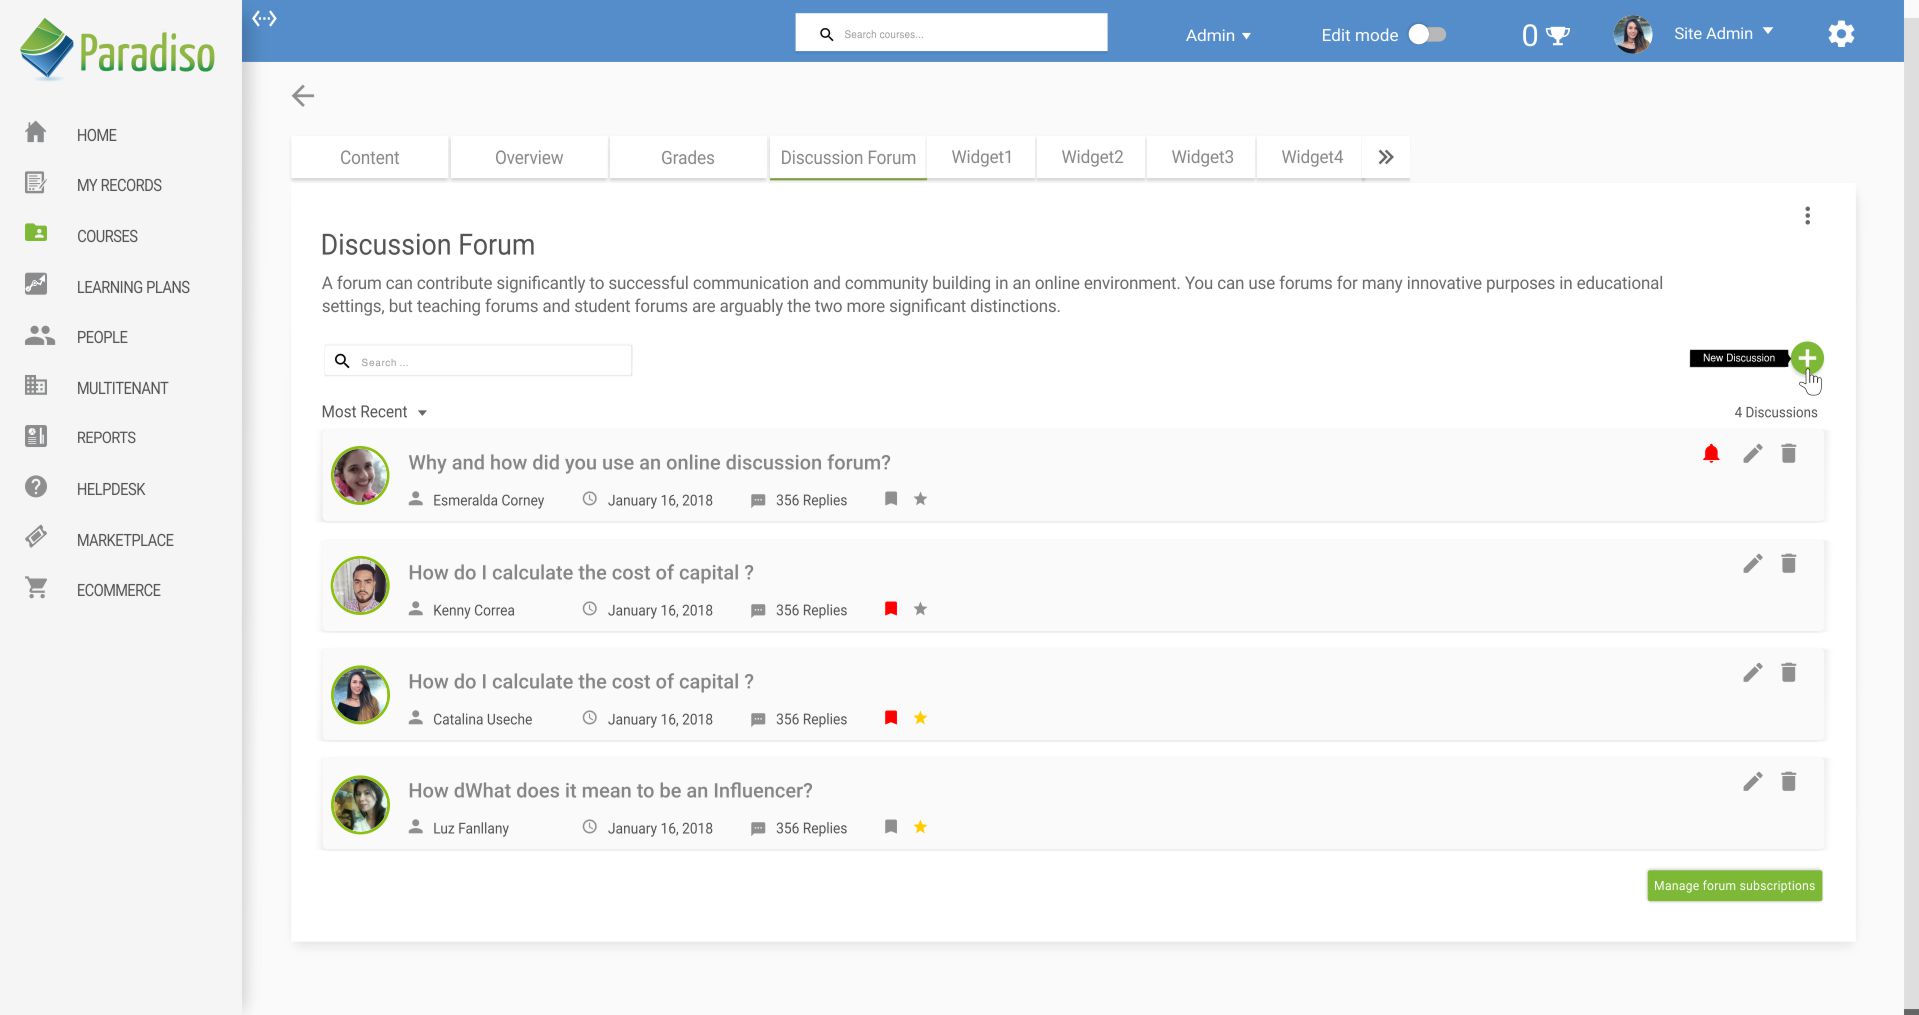The width and height of the screenshot is (1919, 1015).
Task: Edit Kenny Correa's discussion with the pencil icon
Action: tap(1752, 563)
